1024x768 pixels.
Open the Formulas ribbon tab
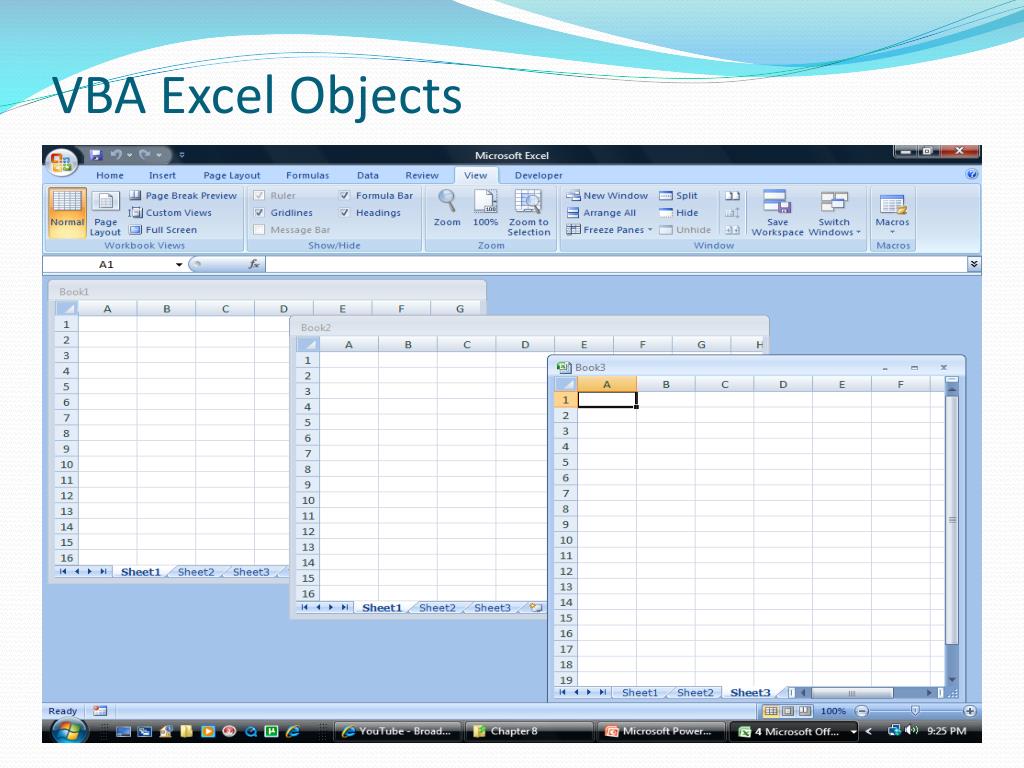point(308,175)
